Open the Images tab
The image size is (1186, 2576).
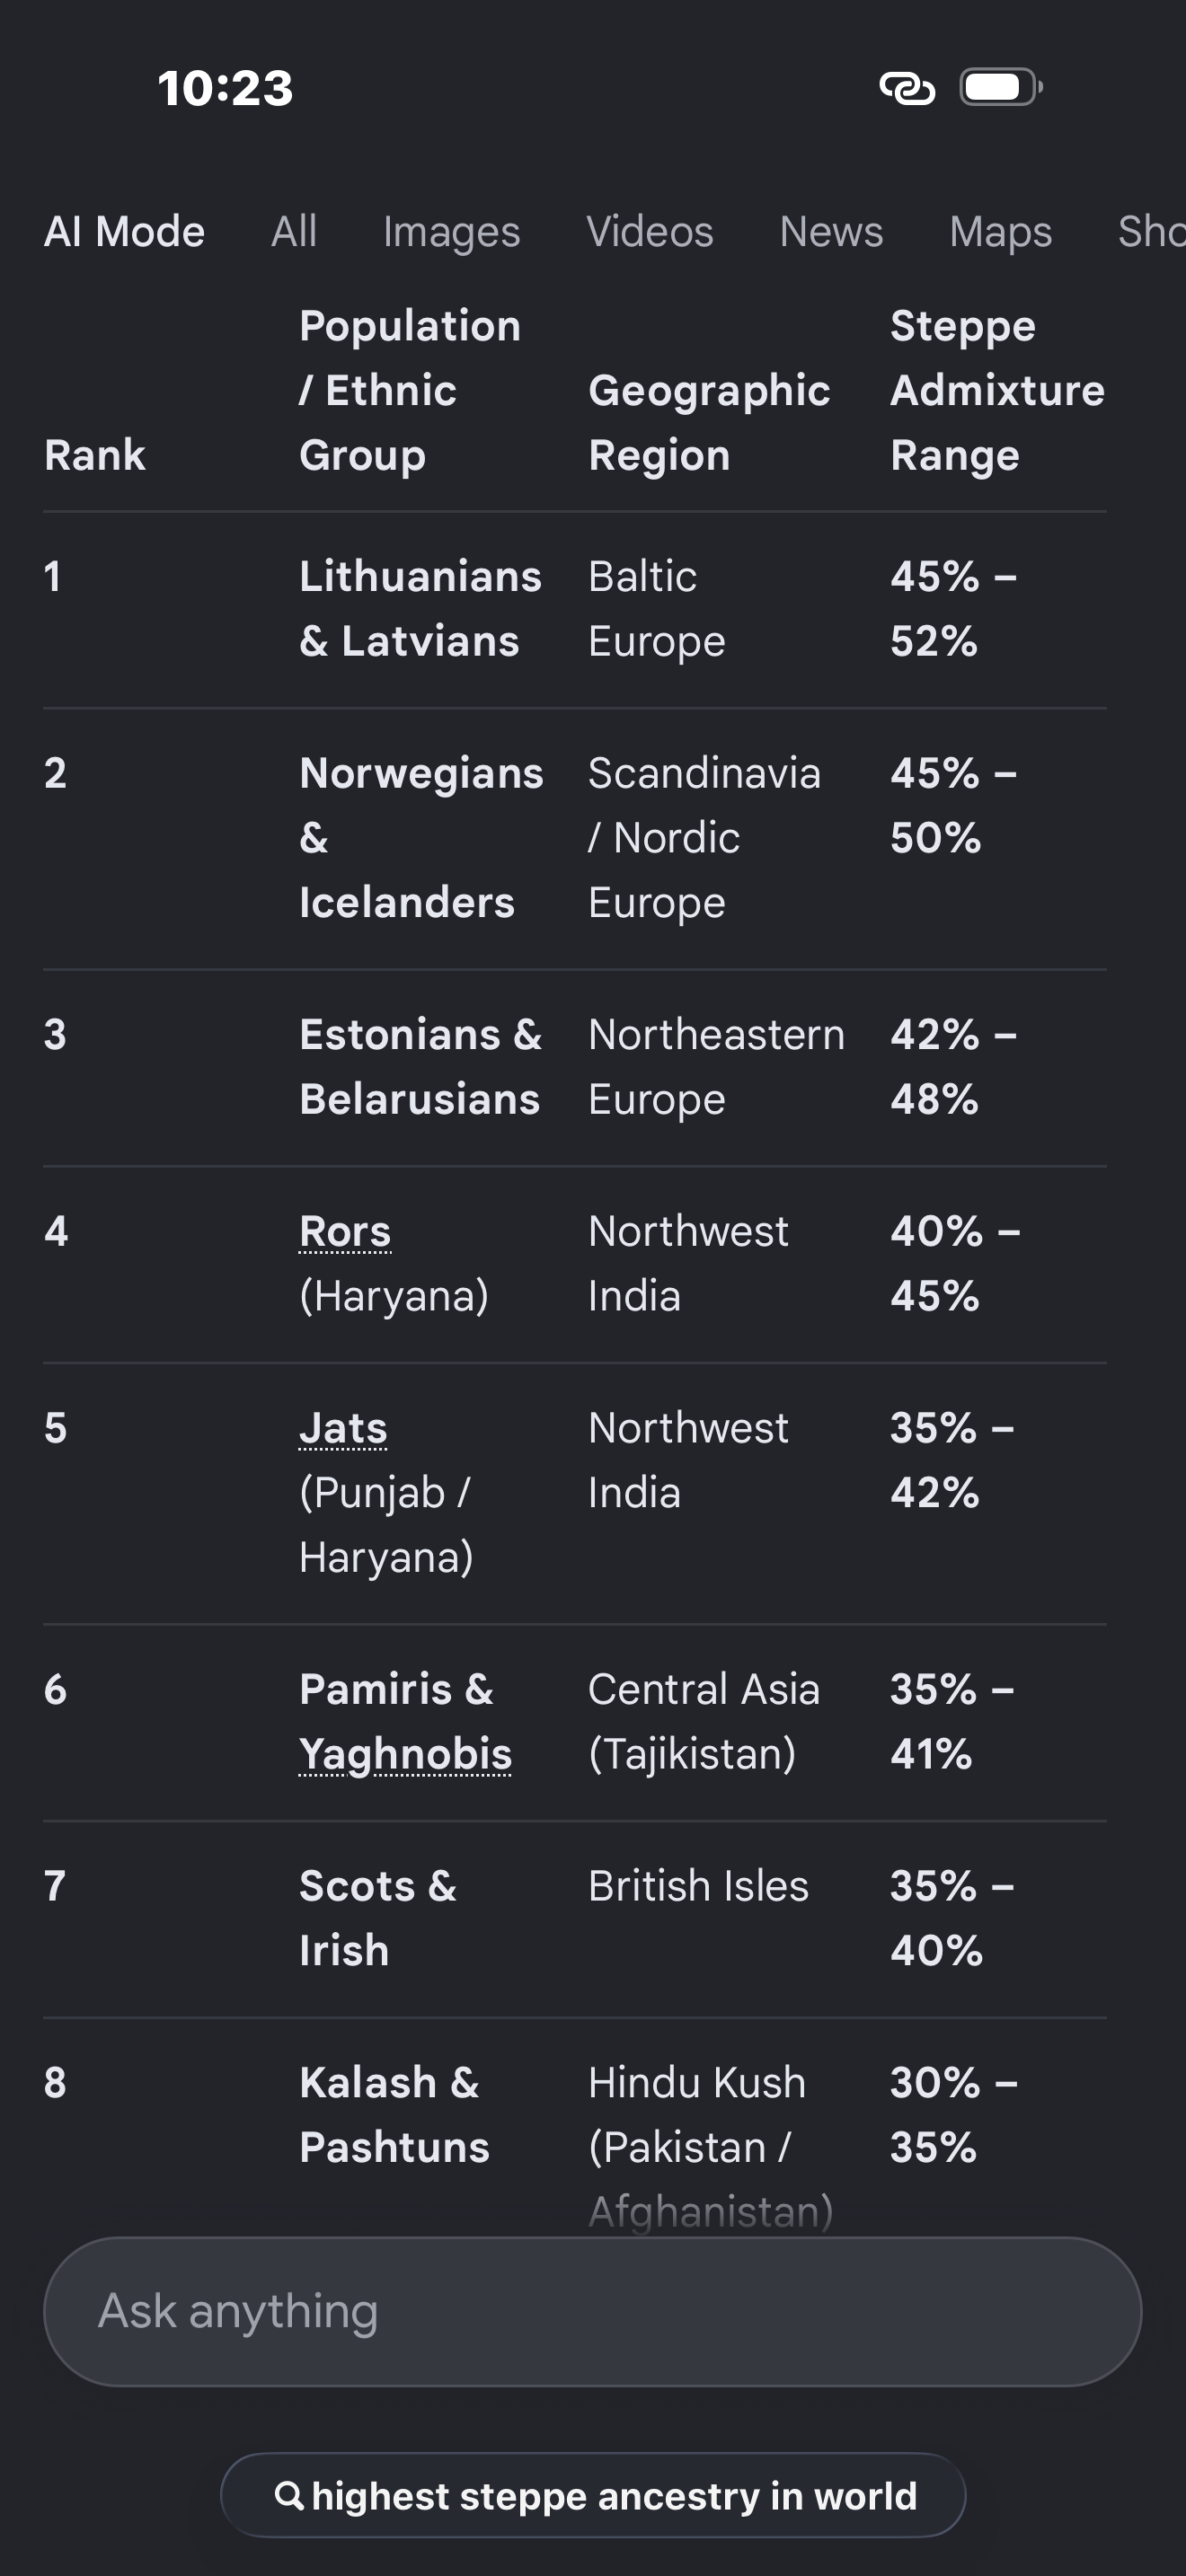pos(452,232)
